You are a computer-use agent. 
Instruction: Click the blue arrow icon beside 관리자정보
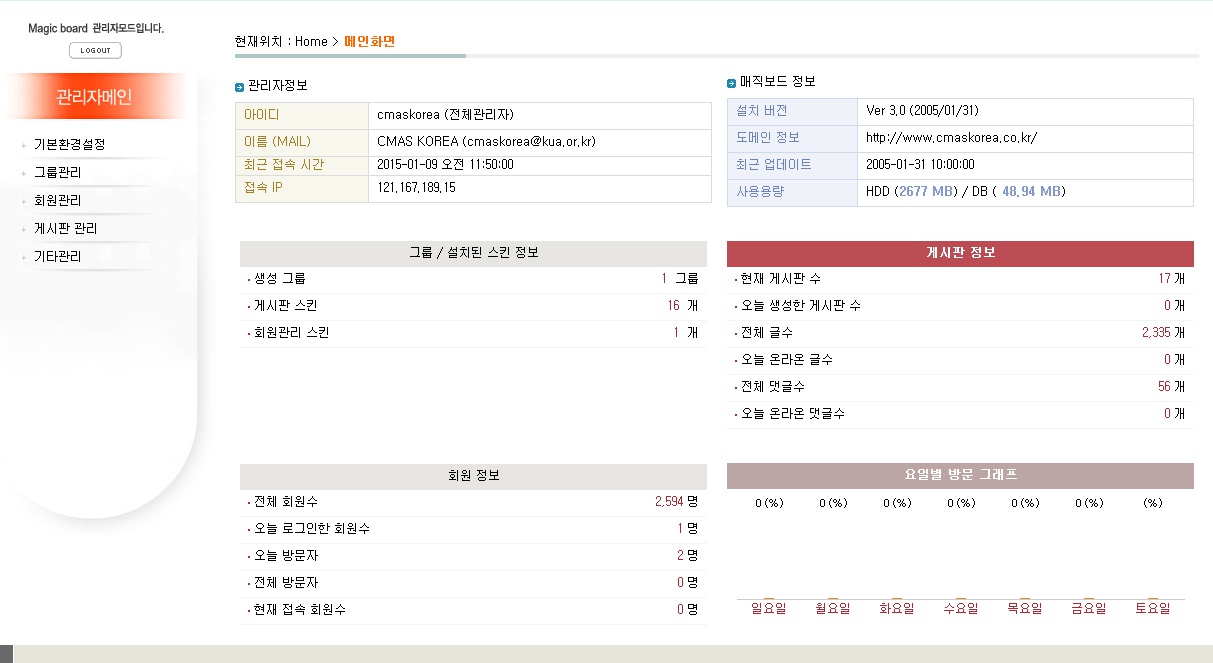click(x=240, y=86)
